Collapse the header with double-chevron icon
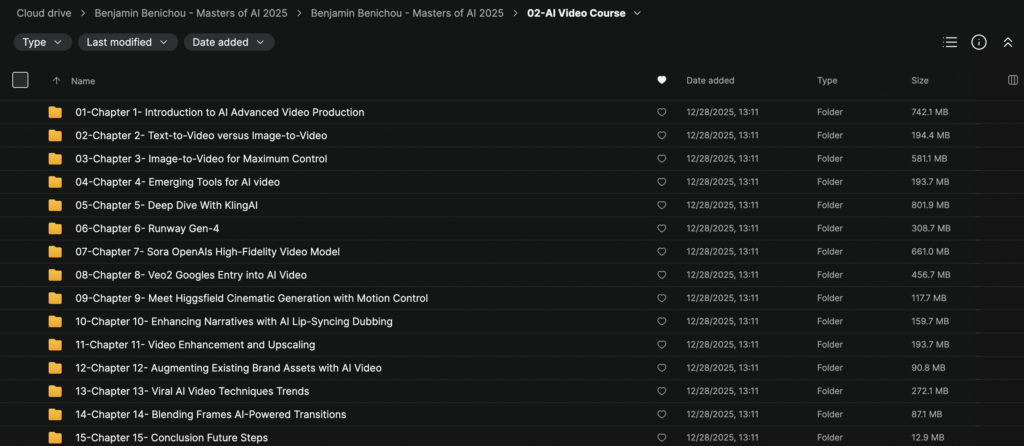The width and height of the screenshot is (1024, 446). (1008, 42)
